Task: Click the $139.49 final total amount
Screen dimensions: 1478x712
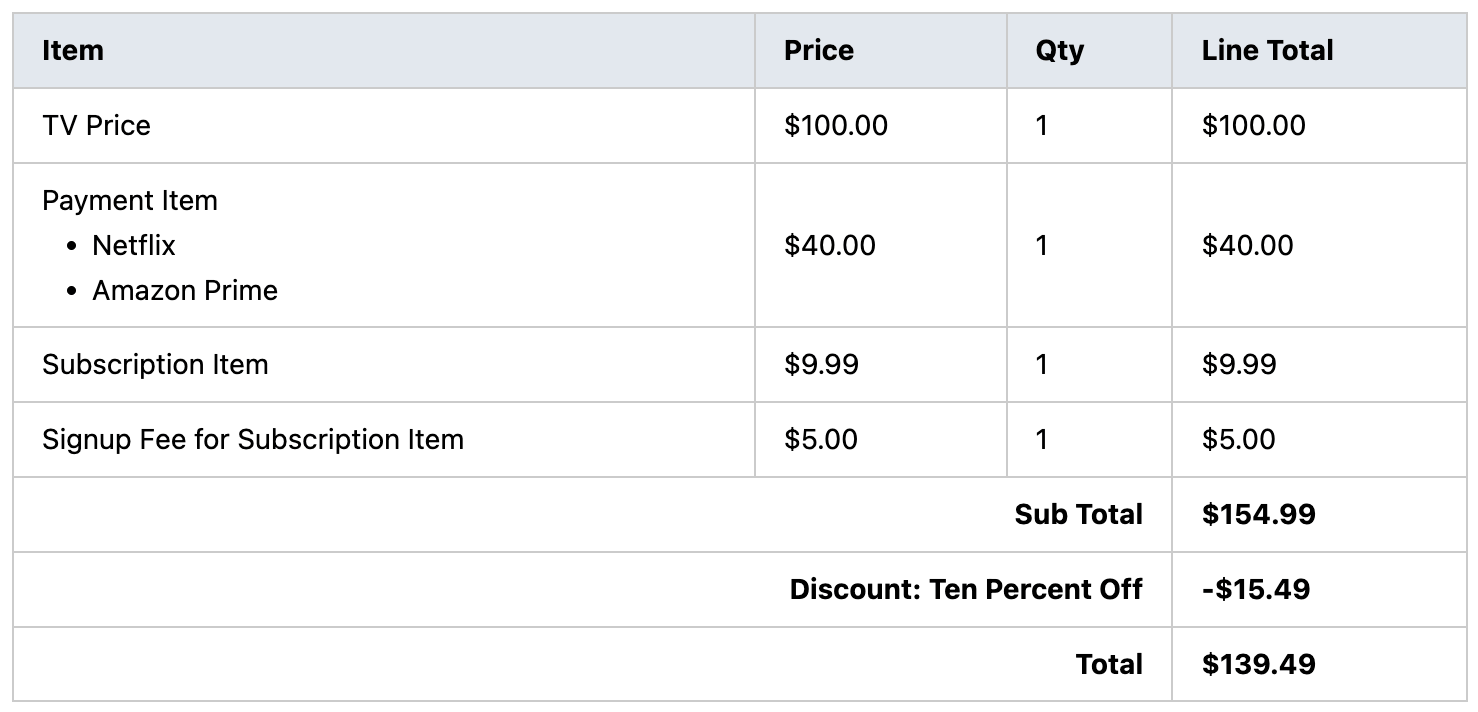Action: pyautogui.click(x=1258, y=665)
